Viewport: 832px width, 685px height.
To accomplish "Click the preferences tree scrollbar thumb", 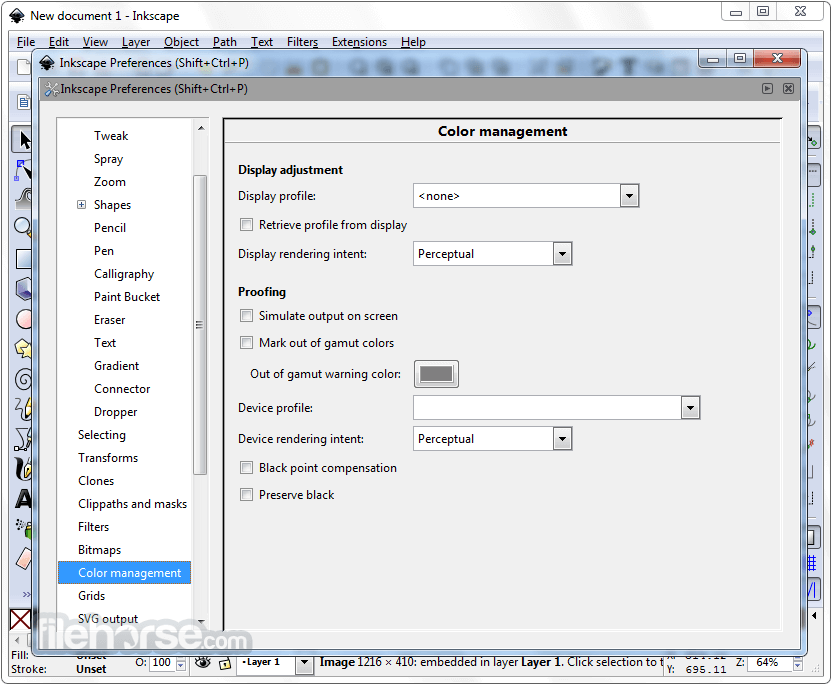I will (x=200, y=325).
